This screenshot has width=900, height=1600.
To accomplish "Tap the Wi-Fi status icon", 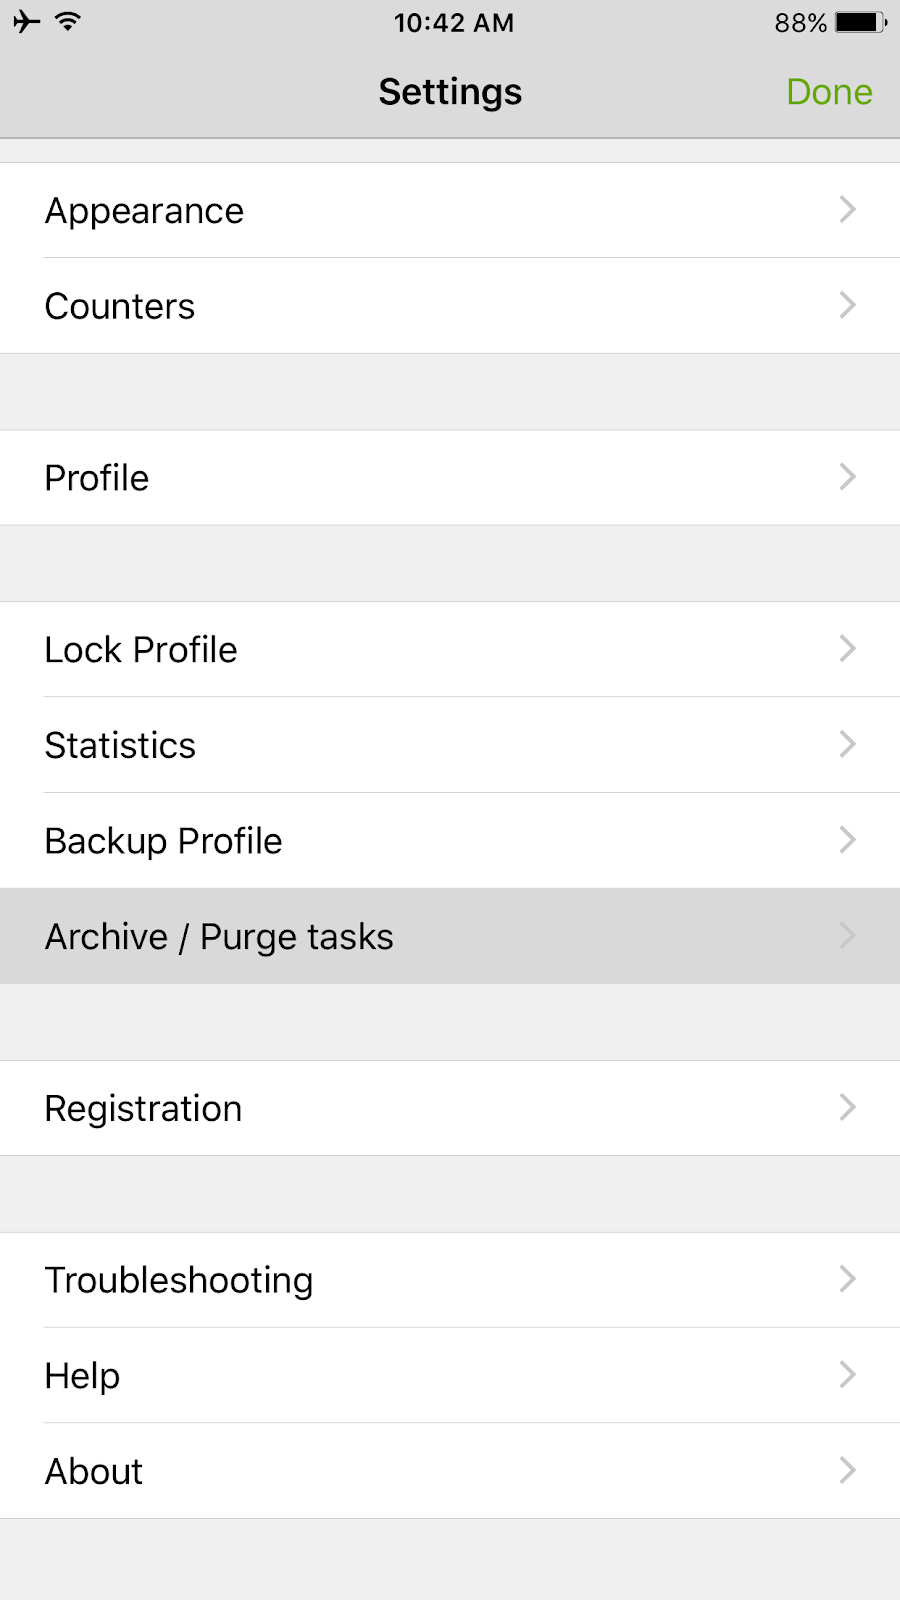I will pos(68,22).
